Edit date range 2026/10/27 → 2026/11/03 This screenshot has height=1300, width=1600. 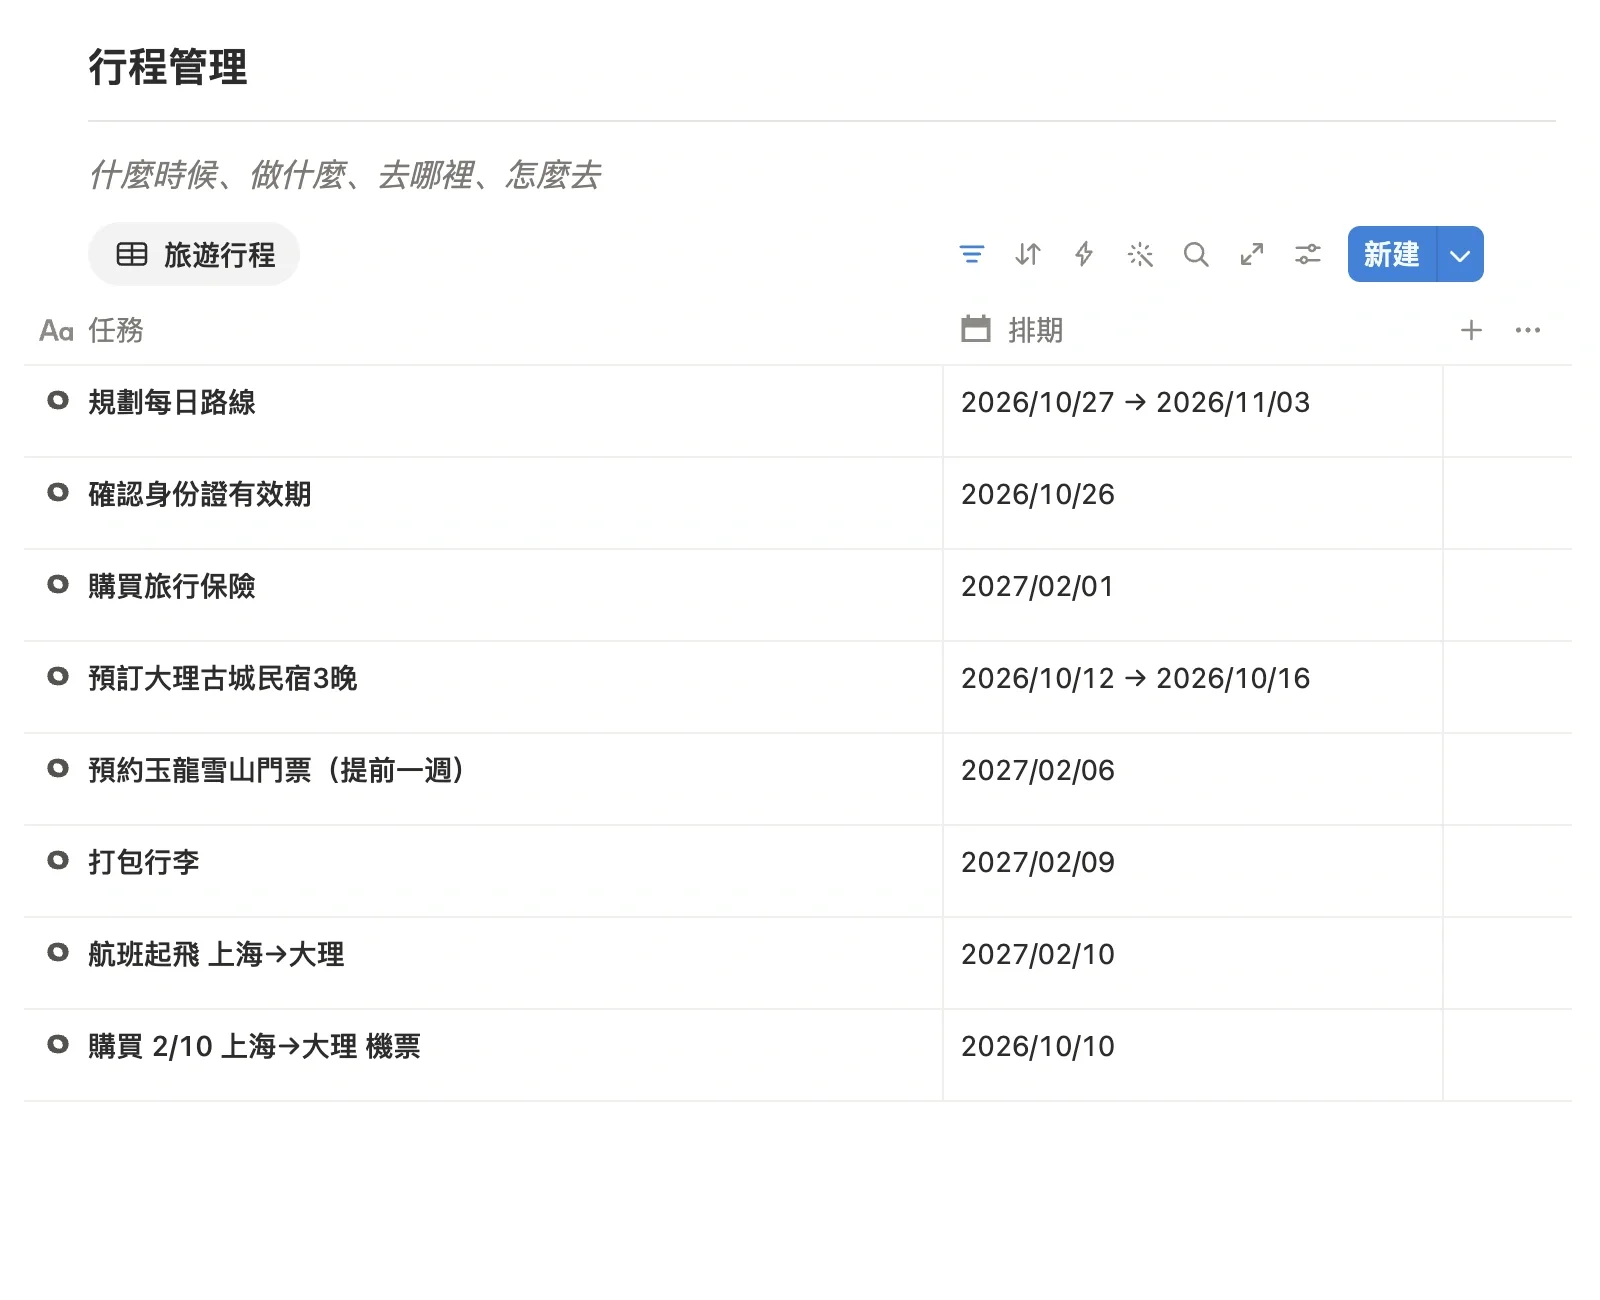tap(1135, 402)
